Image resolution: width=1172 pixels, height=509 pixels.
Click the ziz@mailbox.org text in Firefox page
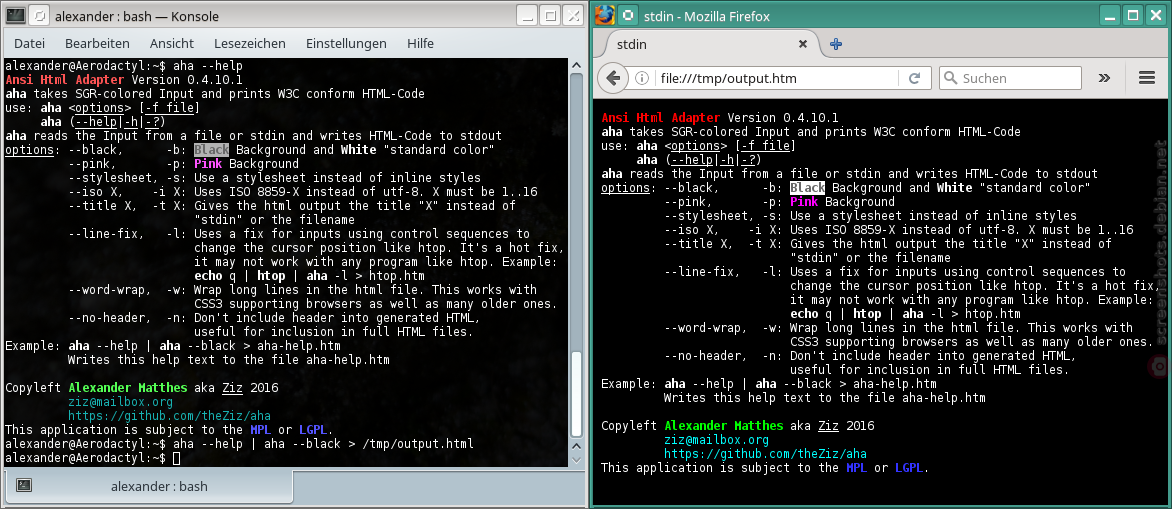pyautogui.click(x=716, y=440)
